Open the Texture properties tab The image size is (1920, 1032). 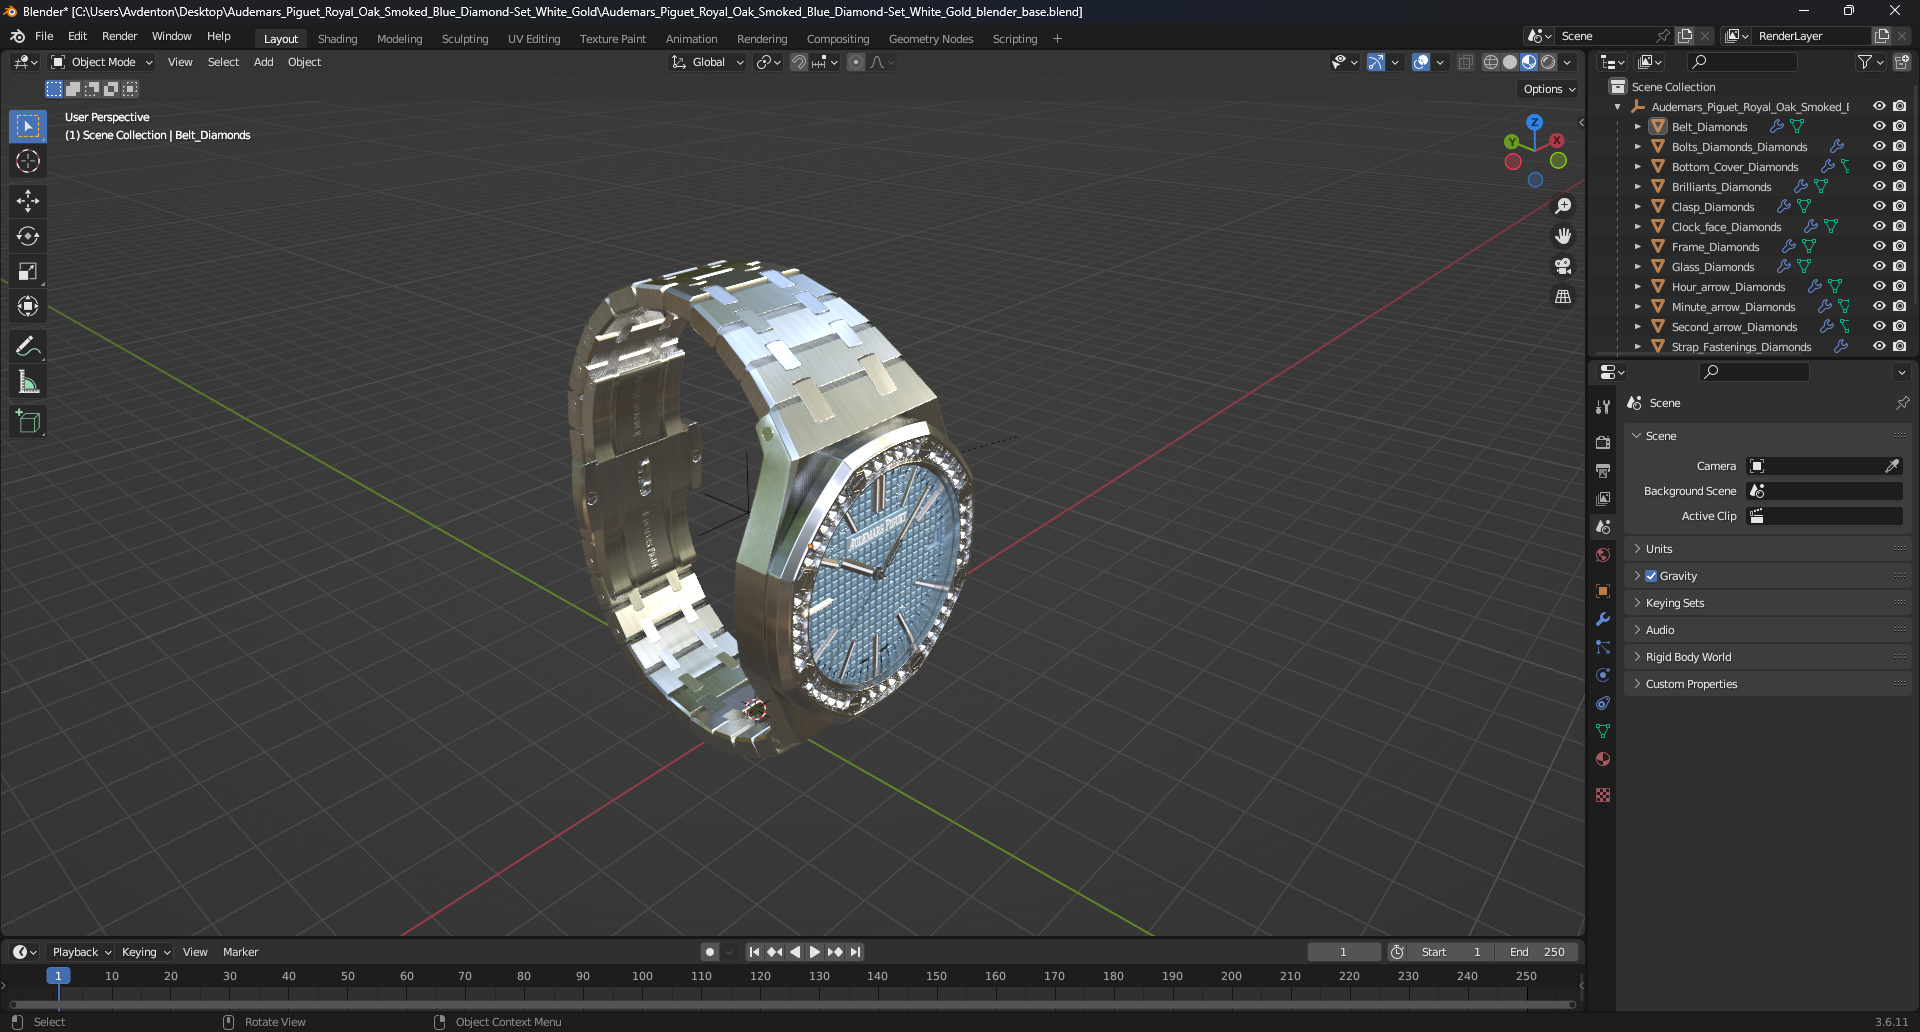click(x=1603, y=795)
